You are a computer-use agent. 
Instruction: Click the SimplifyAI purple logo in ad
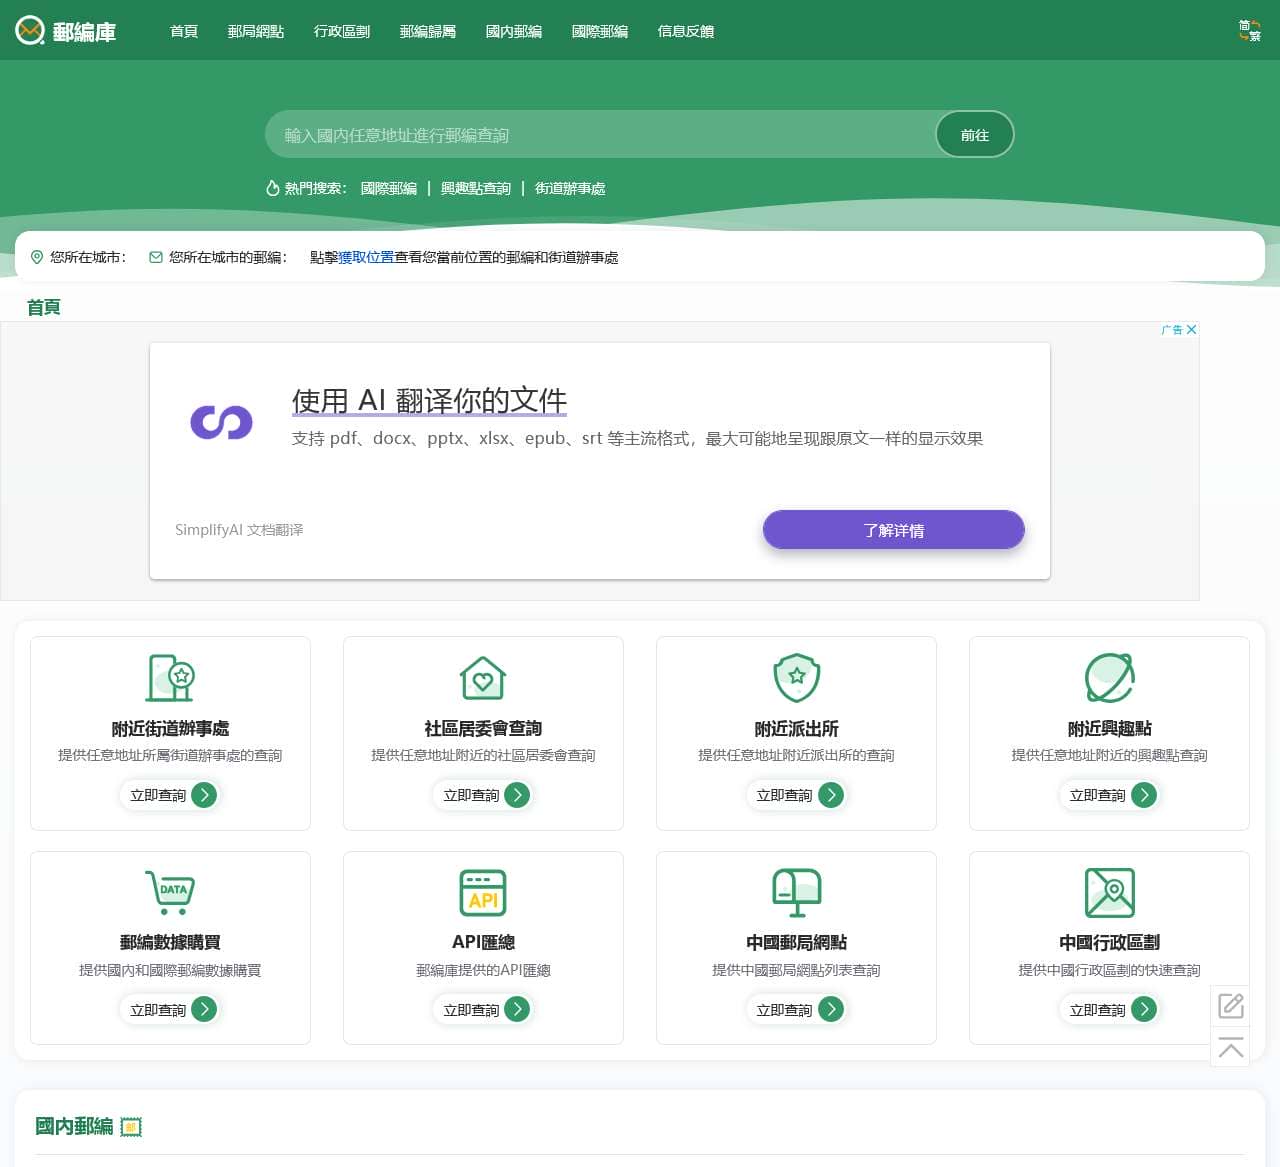click(x=221, y=422)
